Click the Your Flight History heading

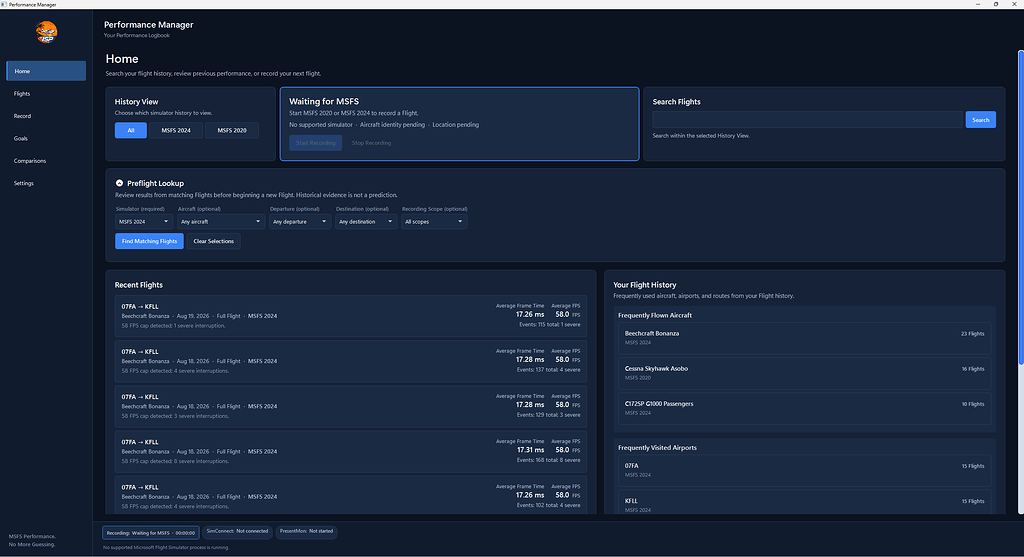point(645,285)
